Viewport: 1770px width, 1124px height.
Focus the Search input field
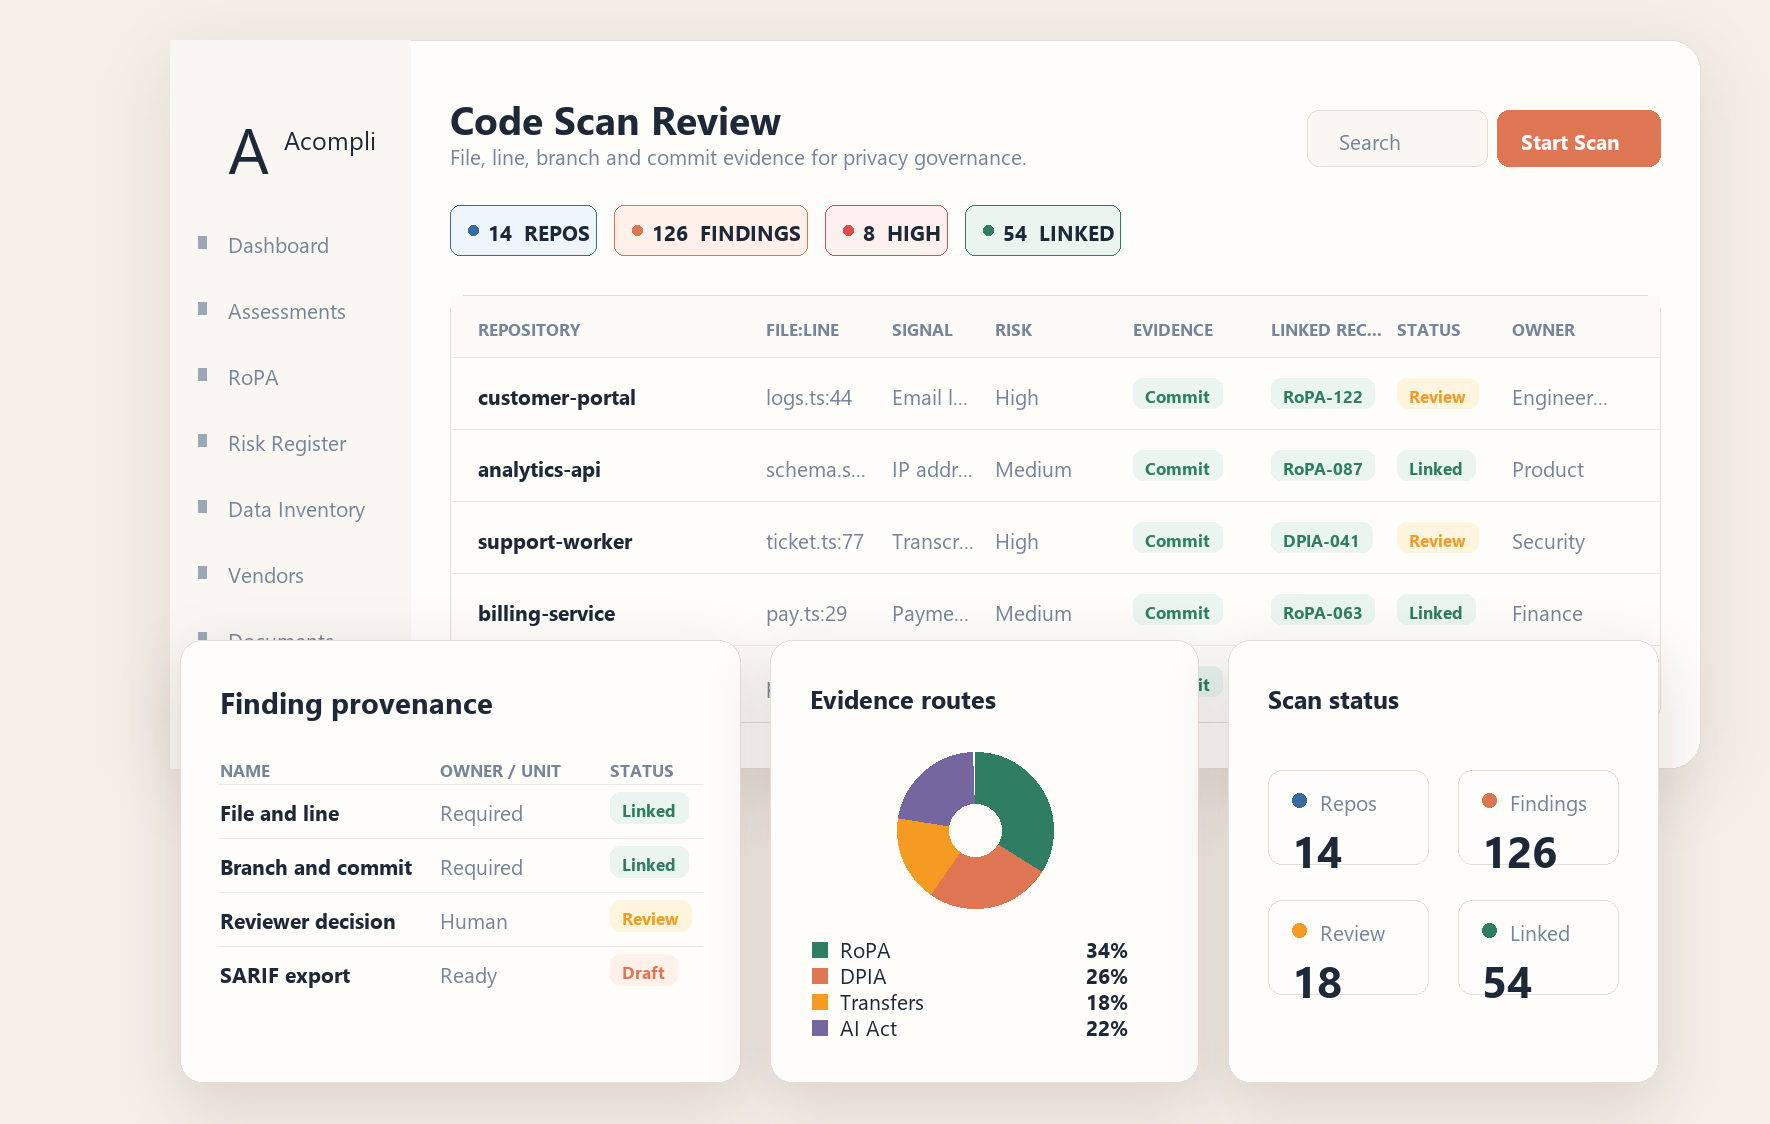pyautogui.click(x=1397, y=139)
